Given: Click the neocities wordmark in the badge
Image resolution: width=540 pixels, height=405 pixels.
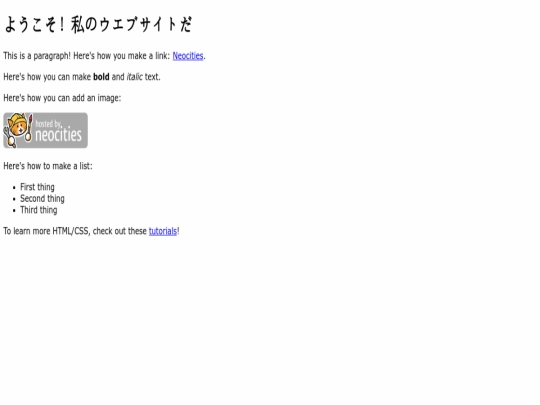Looking at the screenshot, I should pos(59,135).
